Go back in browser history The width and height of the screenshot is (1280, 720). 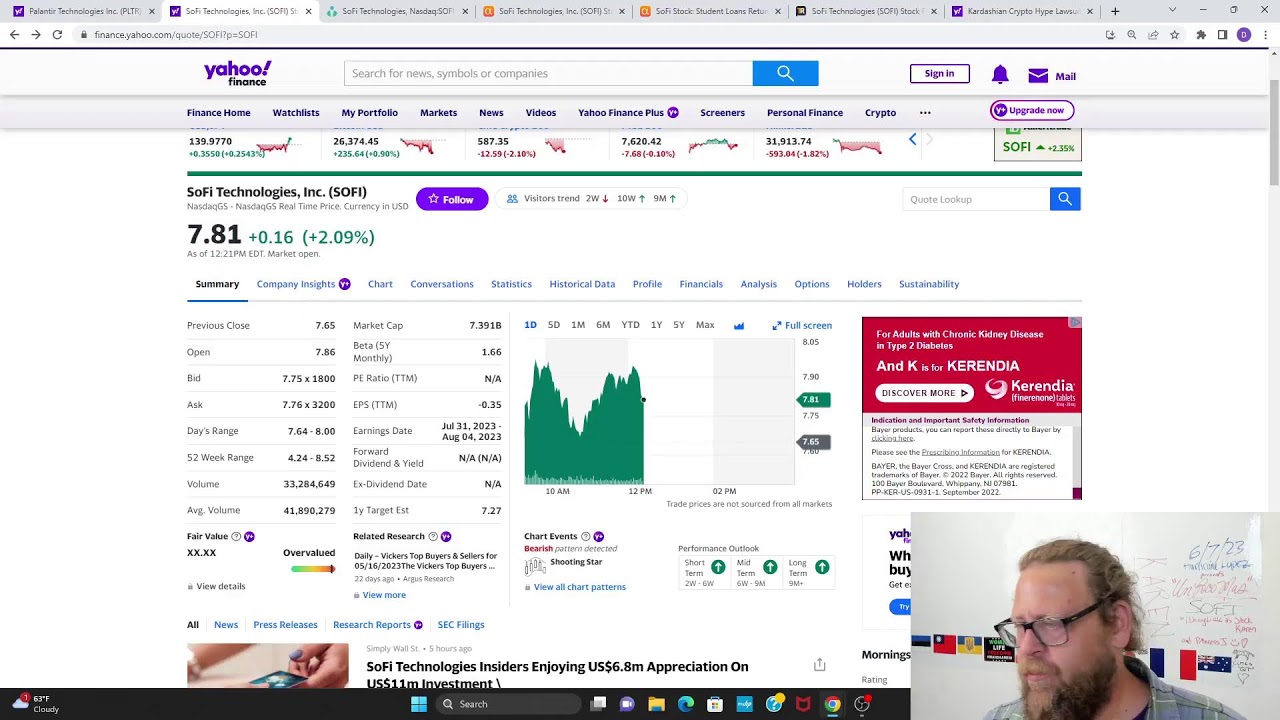14,34
